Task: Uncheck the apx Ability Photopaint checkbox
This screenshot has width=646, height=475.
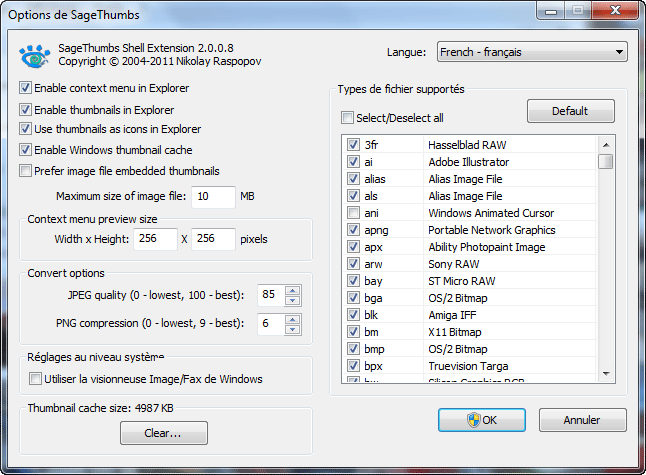Action: [353, 247]
